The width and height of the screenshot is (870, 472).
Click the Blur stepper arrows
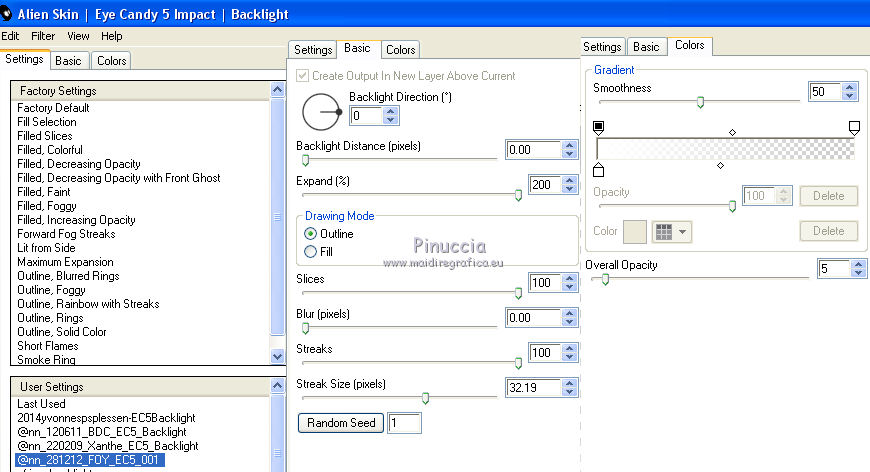569,318
